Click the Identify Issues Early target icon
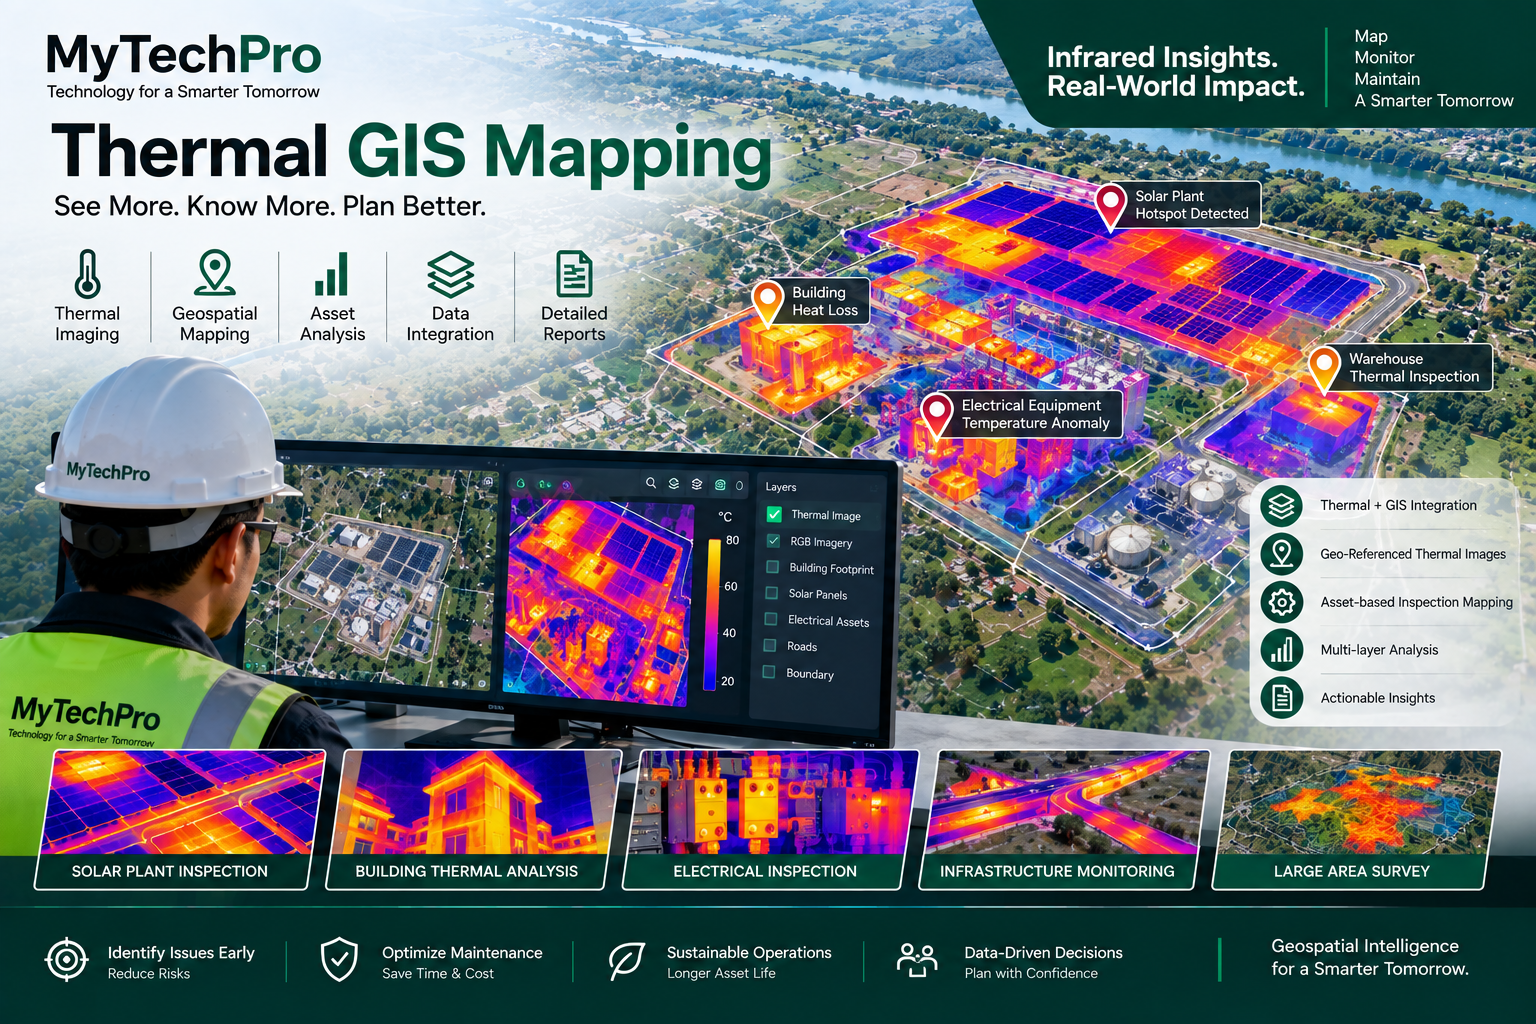1536x1024 pixels. click(x=67, y=960)
